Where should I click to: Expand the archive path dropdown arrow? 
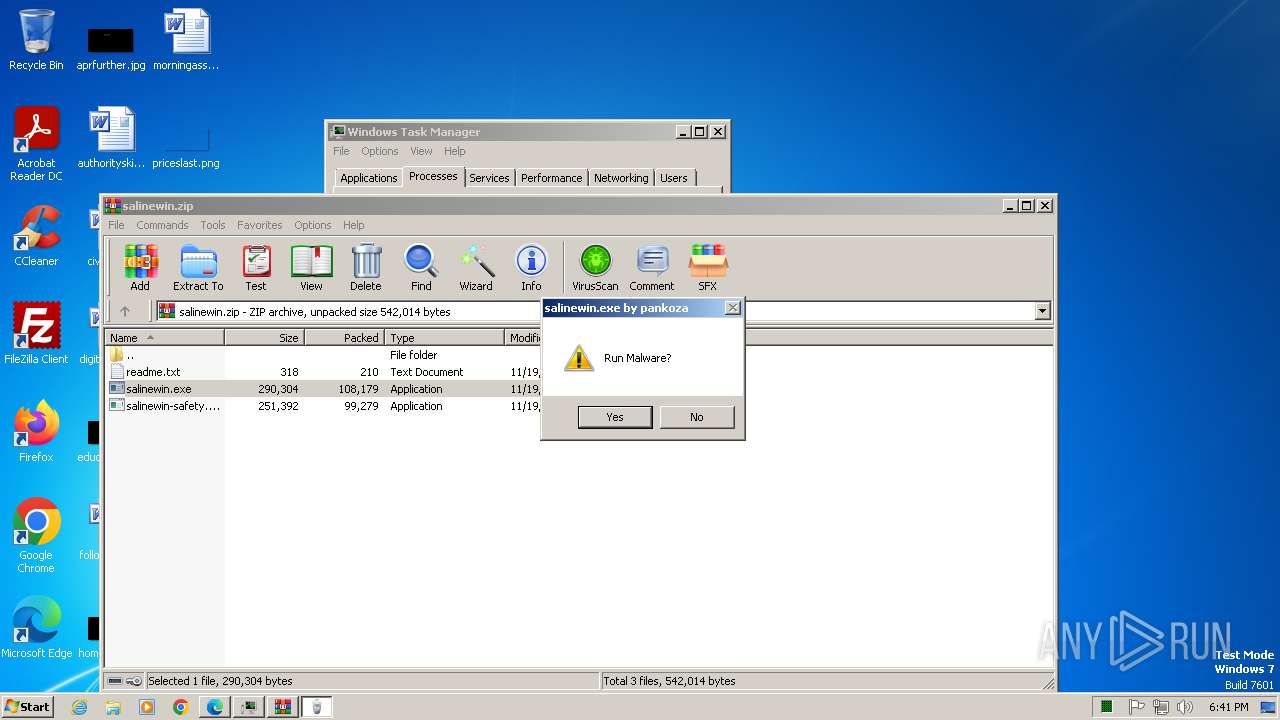[x=1042, y=311]
